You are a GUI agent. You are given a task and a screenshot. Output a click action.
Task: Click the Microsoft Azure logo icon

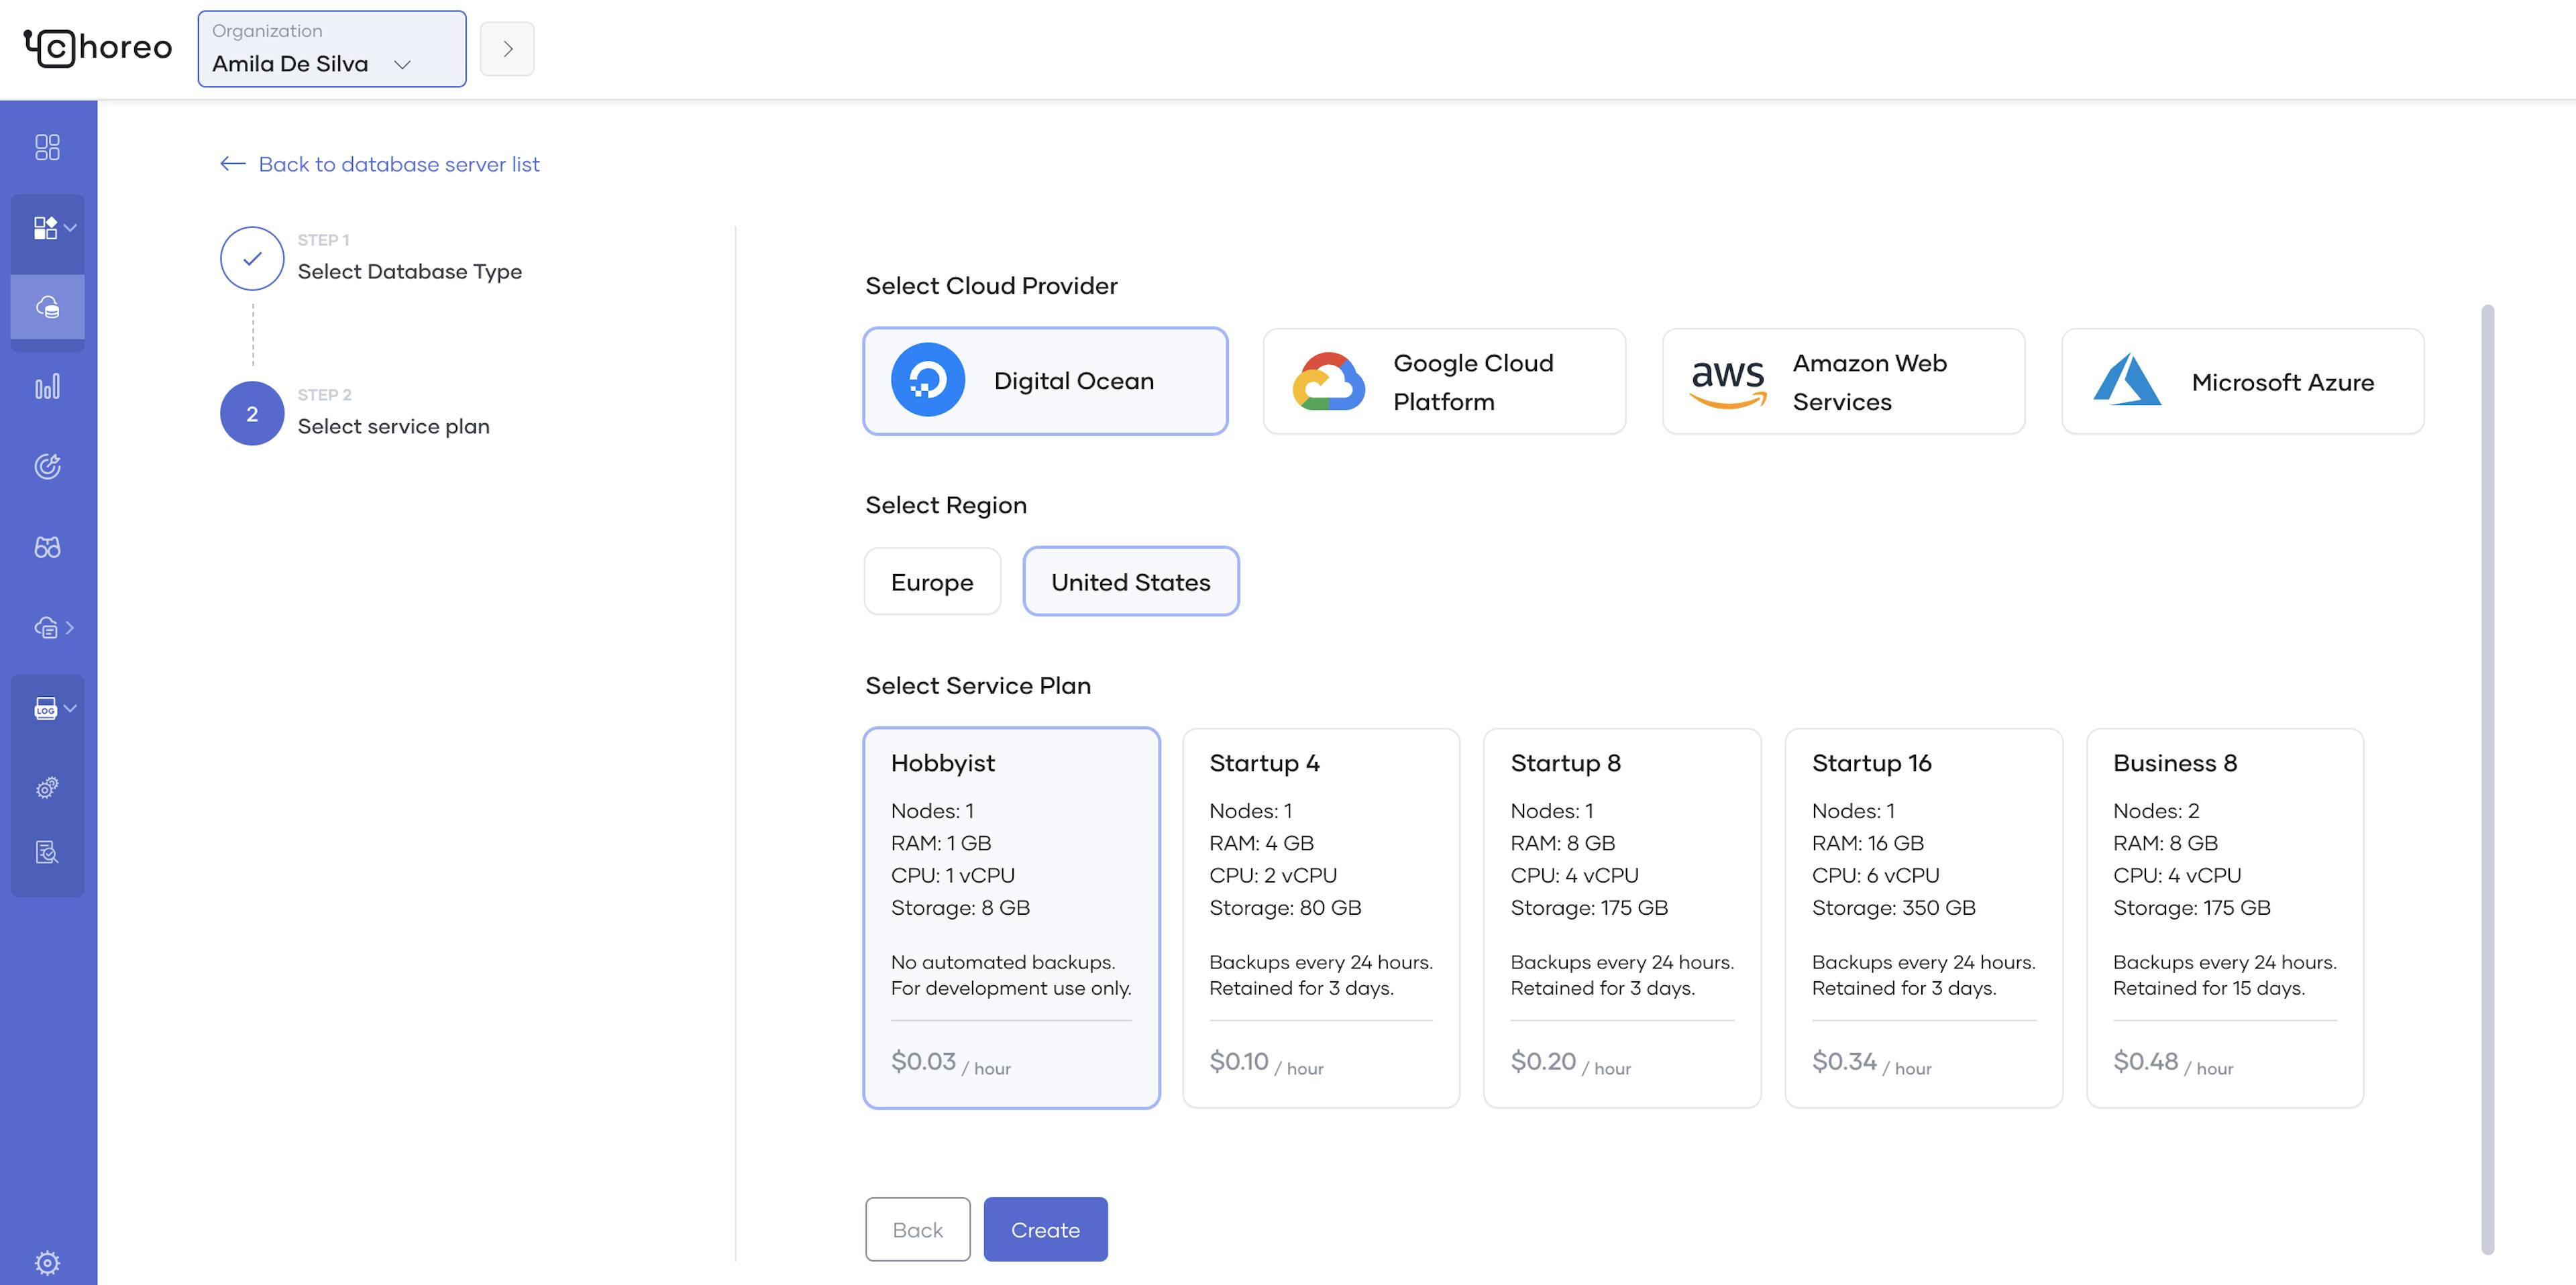[2127, 379]
